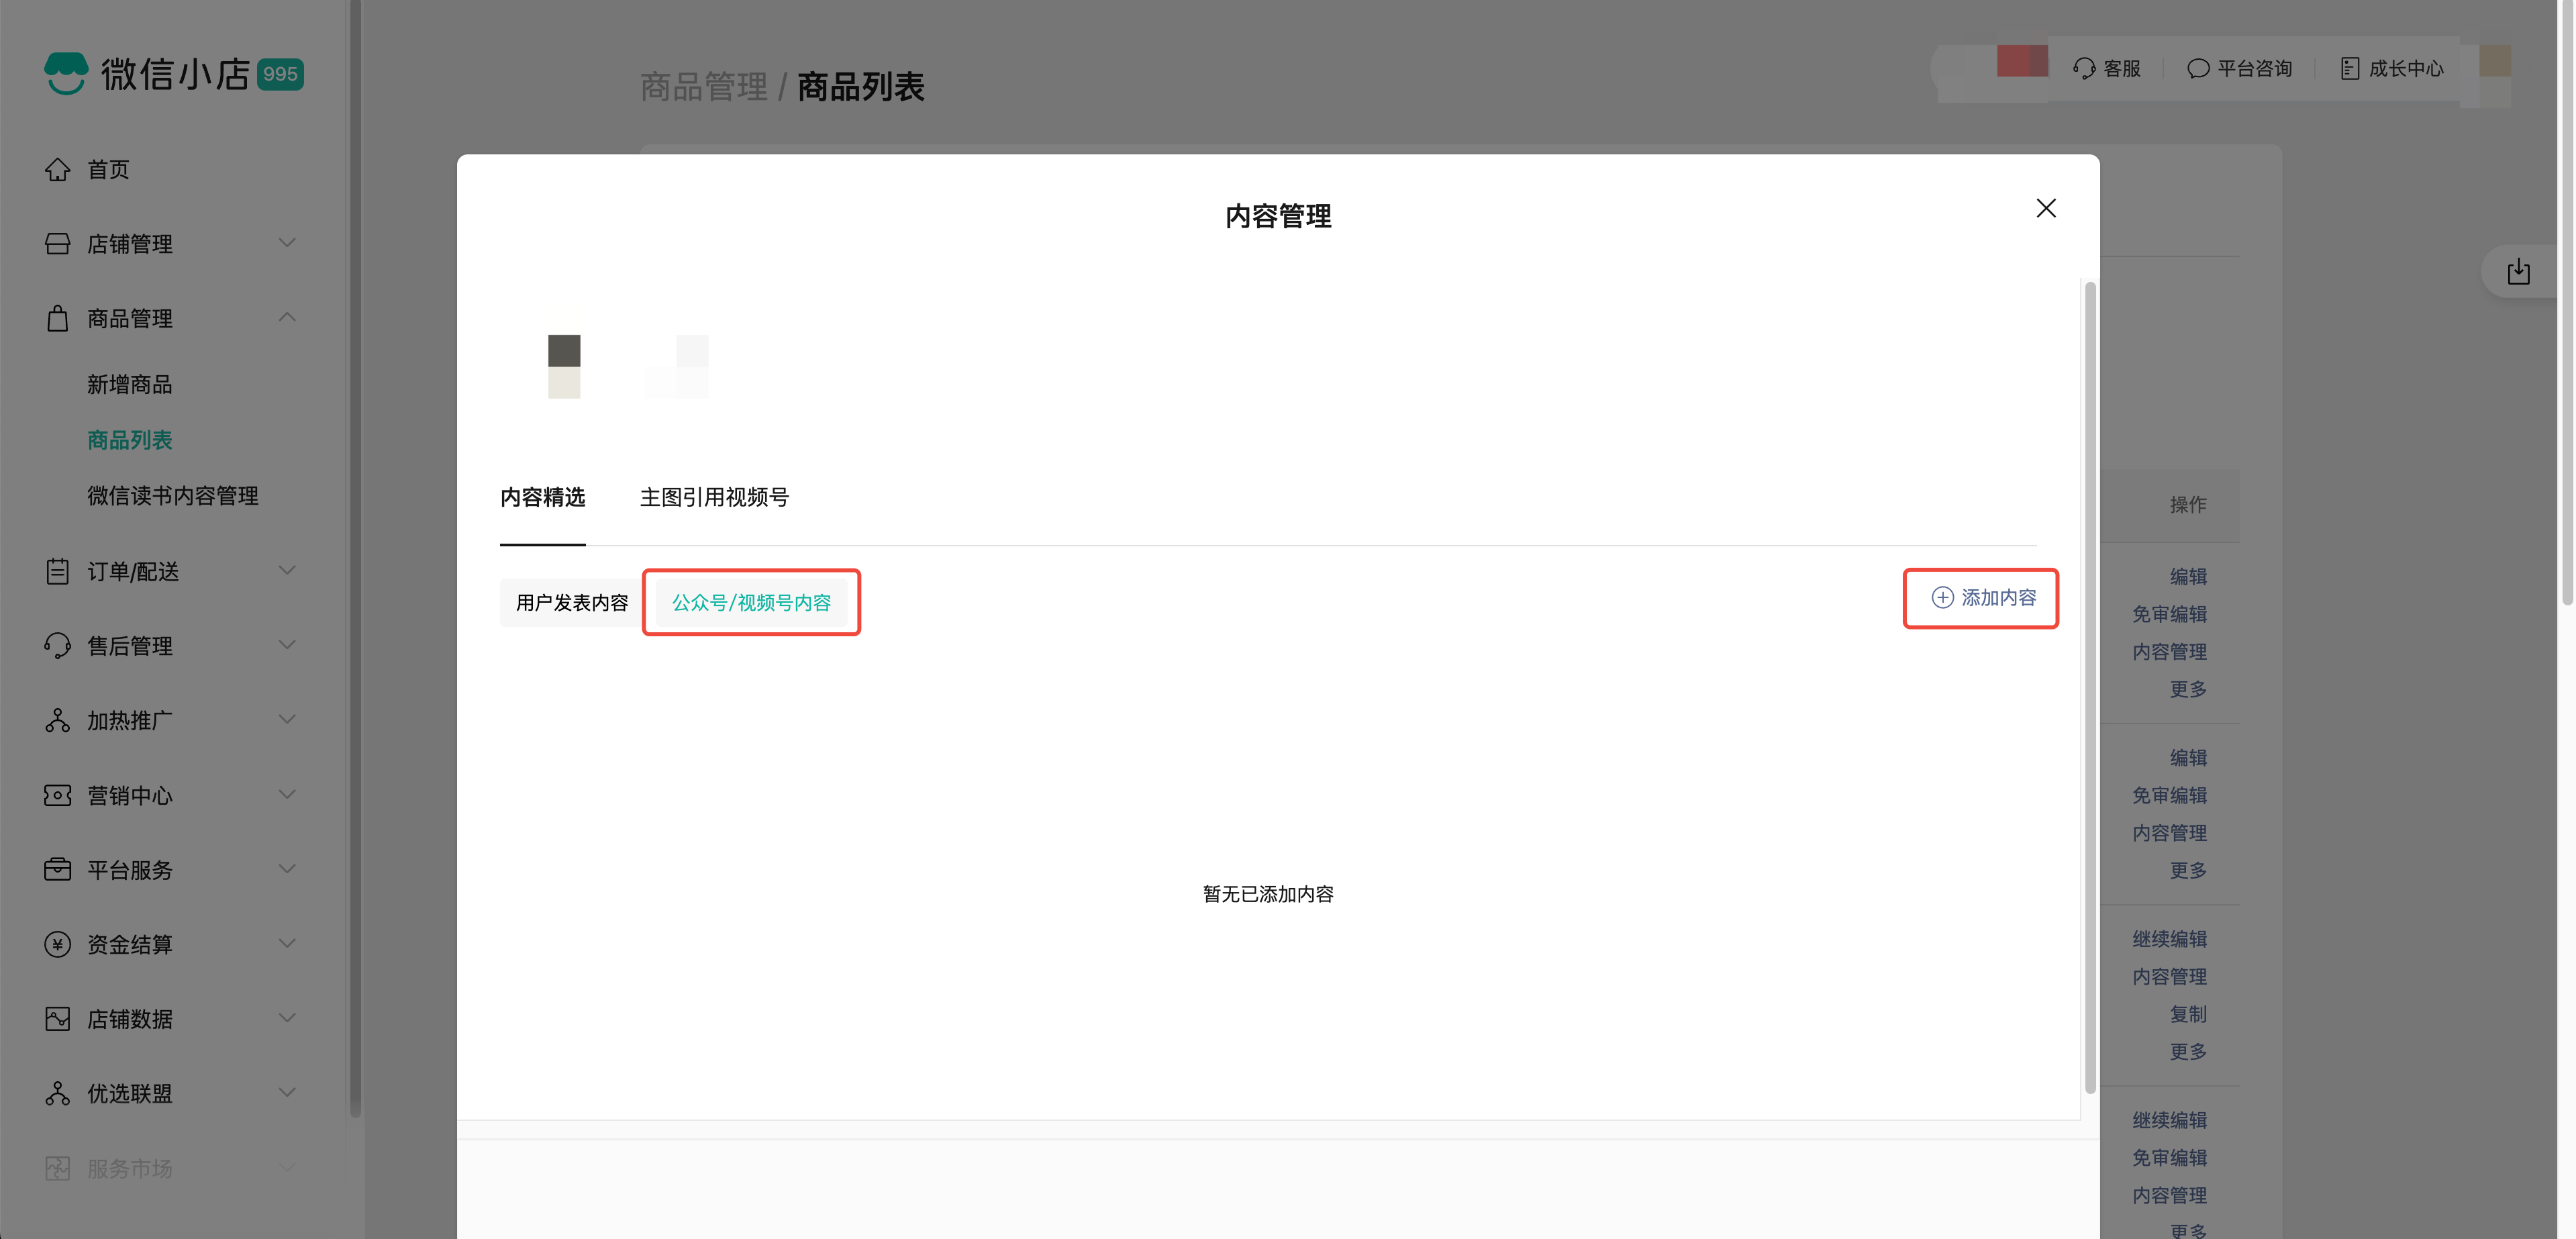The height and width of the screenshot is (1239, 2576).
Task: Click the 店铺数据 chart icon
Action: tap(57, 1019)
